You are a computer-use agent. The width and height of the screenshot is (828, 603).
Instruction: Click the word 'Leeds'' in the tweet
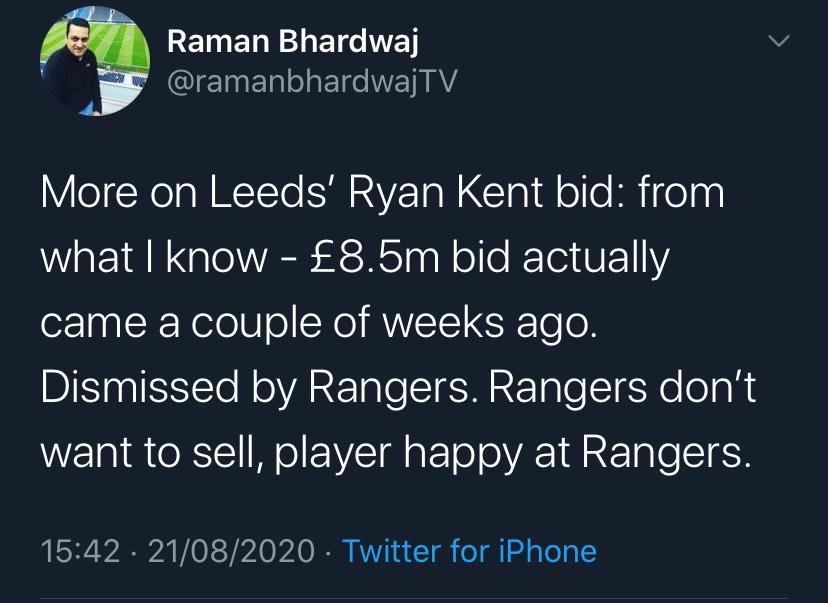273,193
